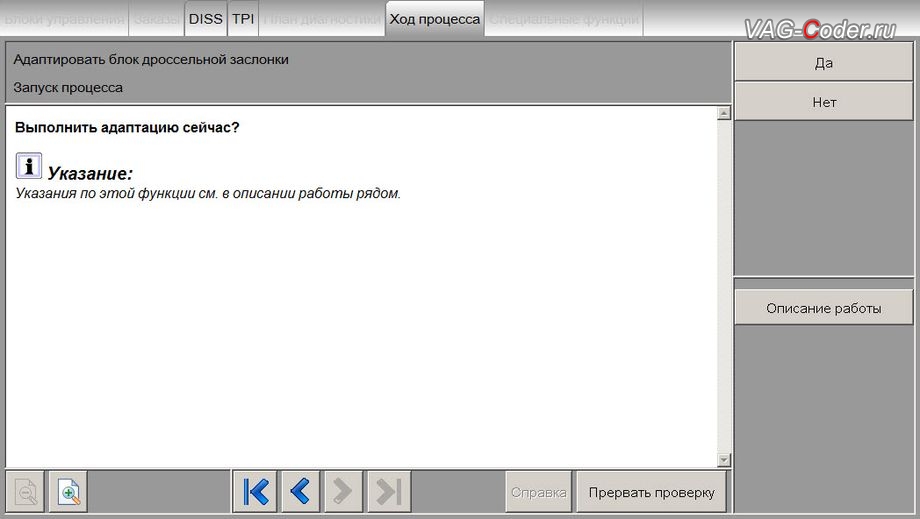Click heading 'Адаптировать блок дроссельной заслонки'
Image resolution: width=920 pixels, height=519 pixels.
point(151,59)
